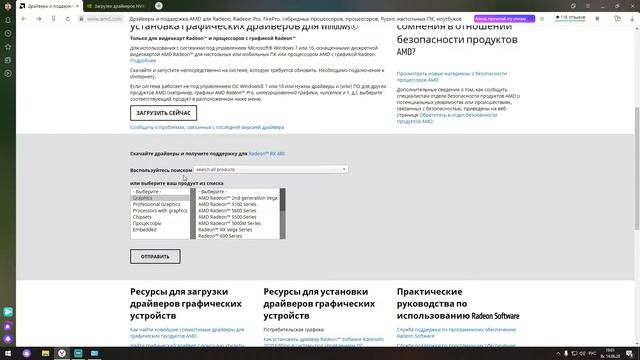Viewport: 640px width, 360px height.
Task: Open Alice assistant on the taskbar
Action: pyautogui.click(x=27, y=353)
